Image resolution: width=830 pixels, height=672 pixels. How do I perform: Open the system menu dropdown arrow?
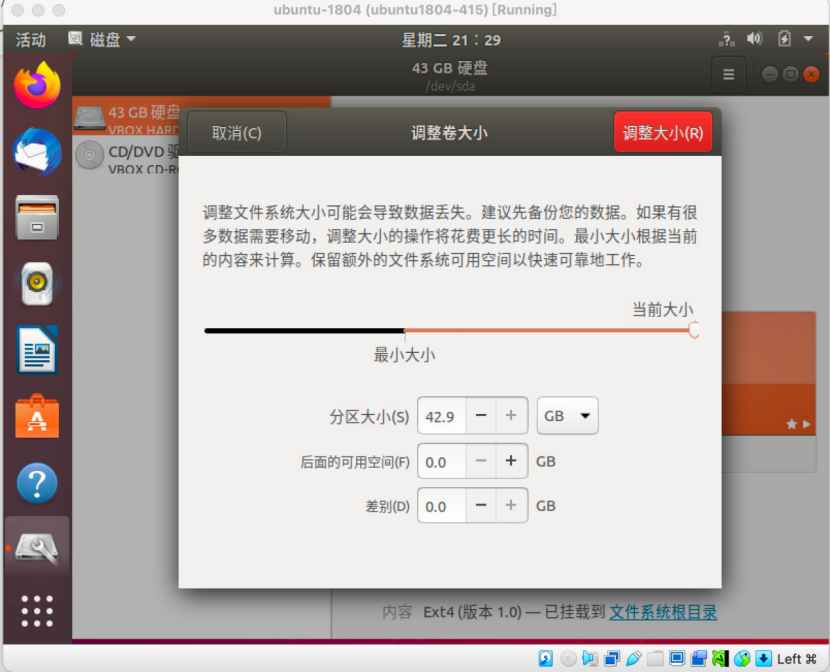[x=808, y=39]
